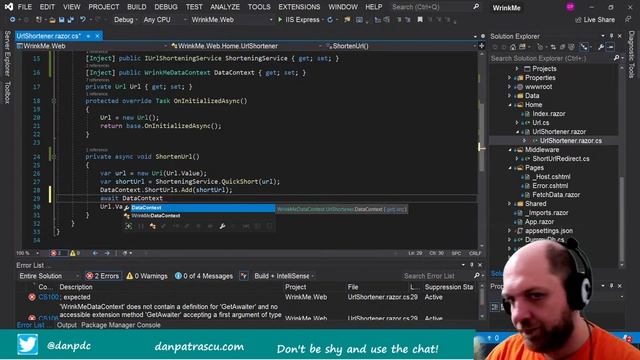Click navigate backward arrow in editor status bar

(x=95, y=253)
